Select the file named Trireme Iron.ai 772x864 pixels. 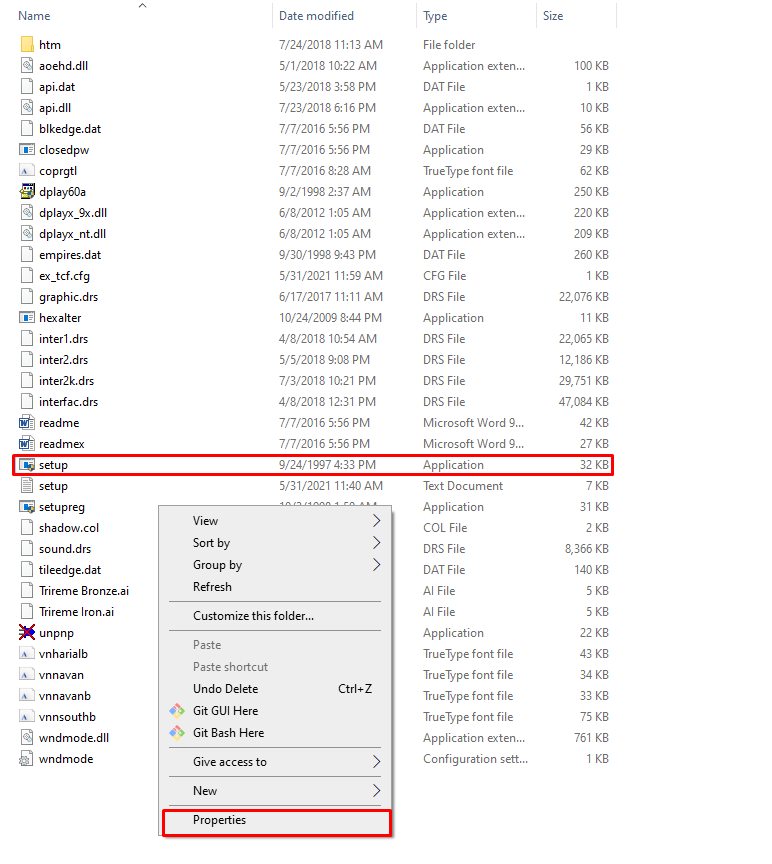click(77, 612)
